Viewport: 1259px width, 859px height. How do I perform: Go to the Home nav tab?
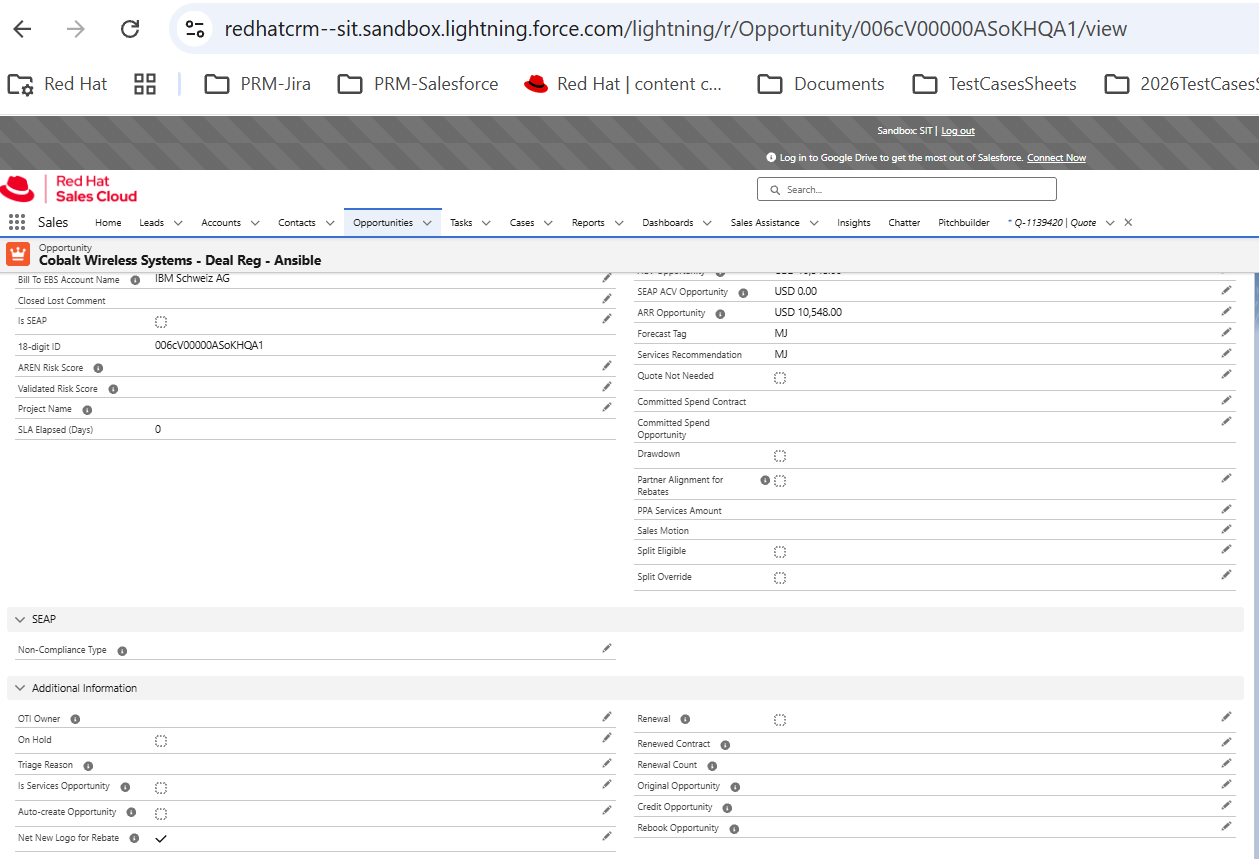108,223
